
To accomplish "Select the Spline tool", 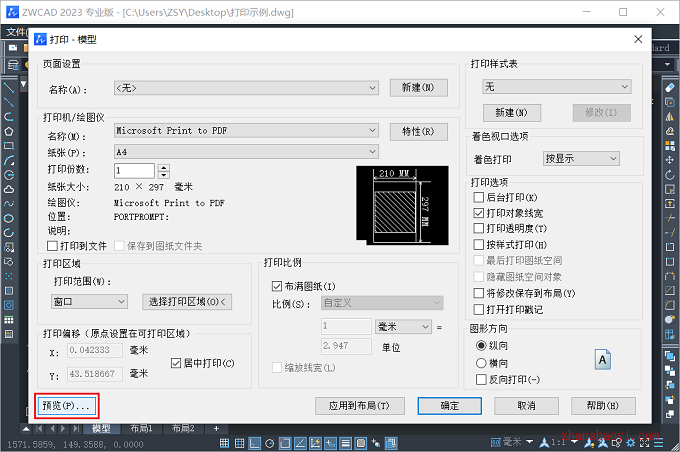I will click(x=9, y=204).
